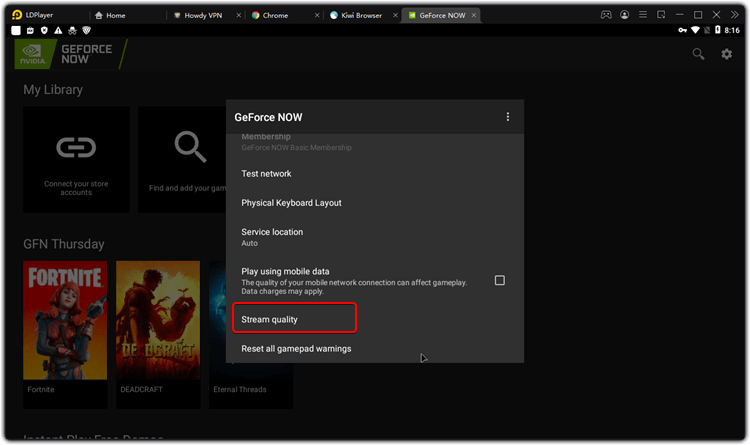Click the LDPlayer multi-window icon

click(661, 15)
